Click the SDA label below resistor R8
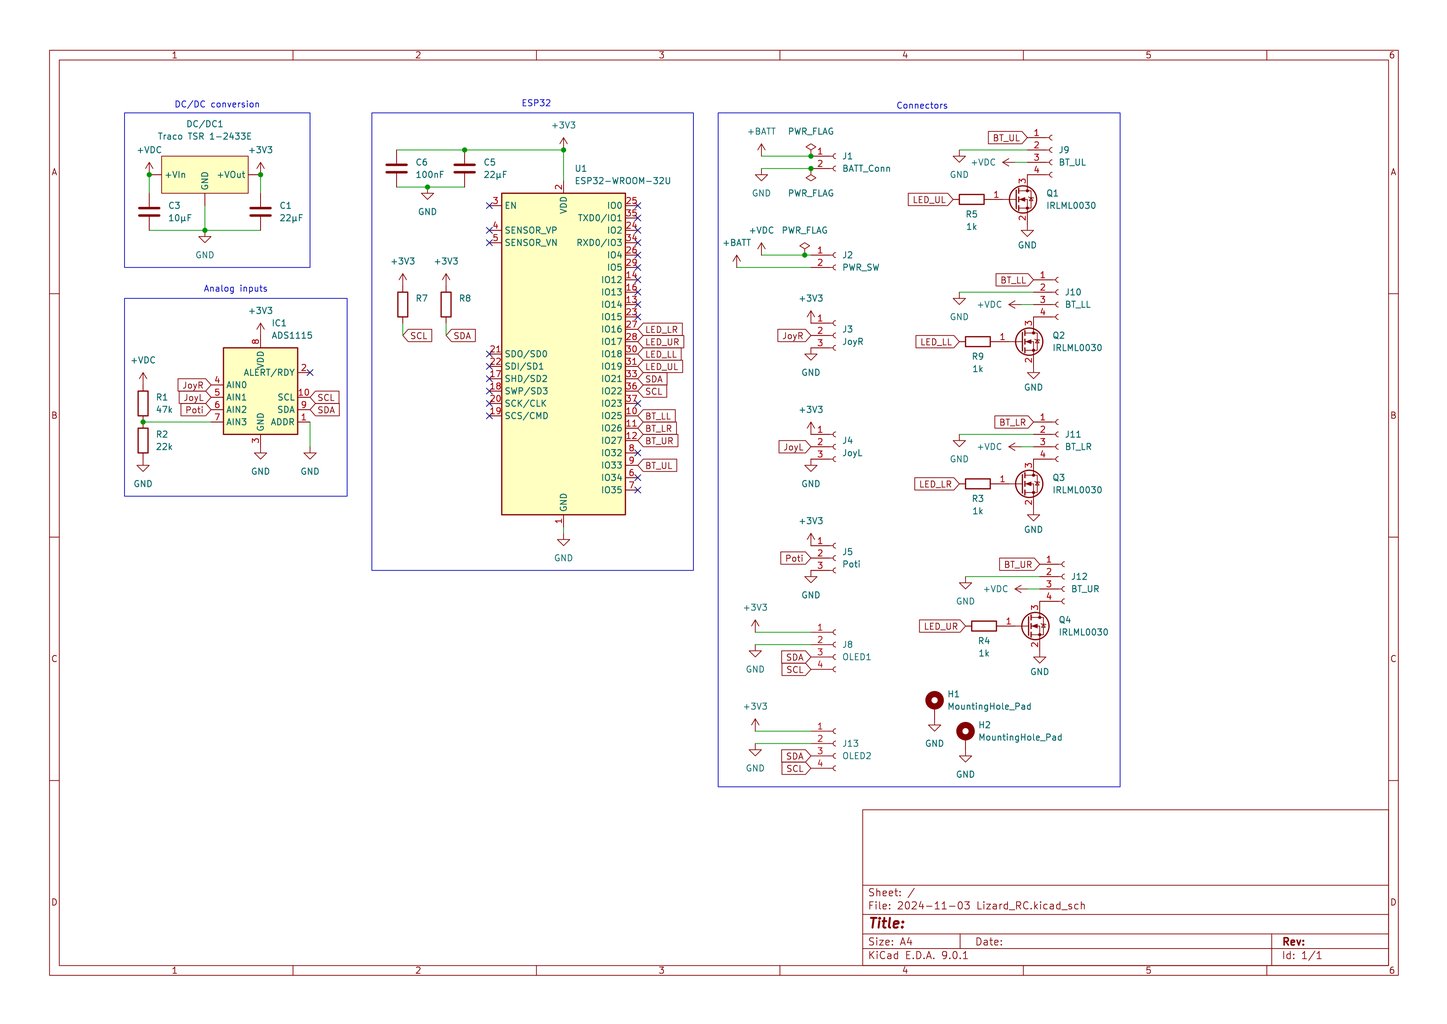 [460, 336]
